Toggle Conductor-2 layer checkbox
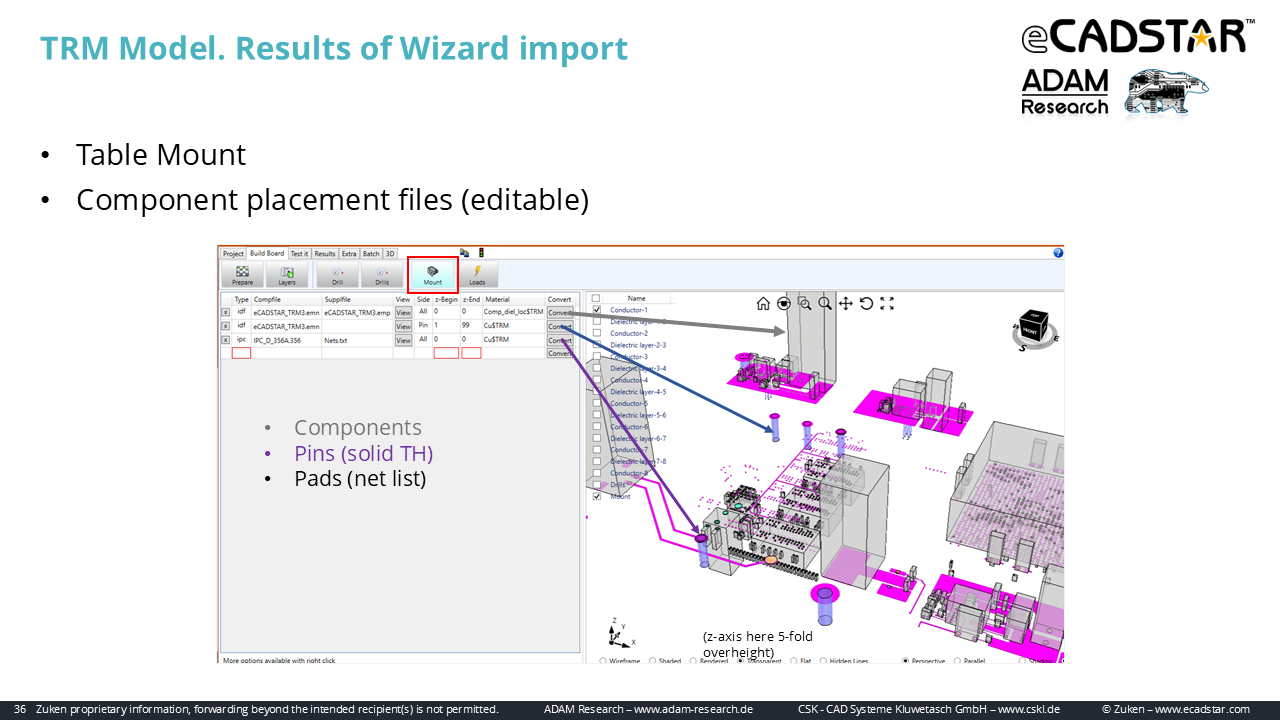 pos(597,333)
